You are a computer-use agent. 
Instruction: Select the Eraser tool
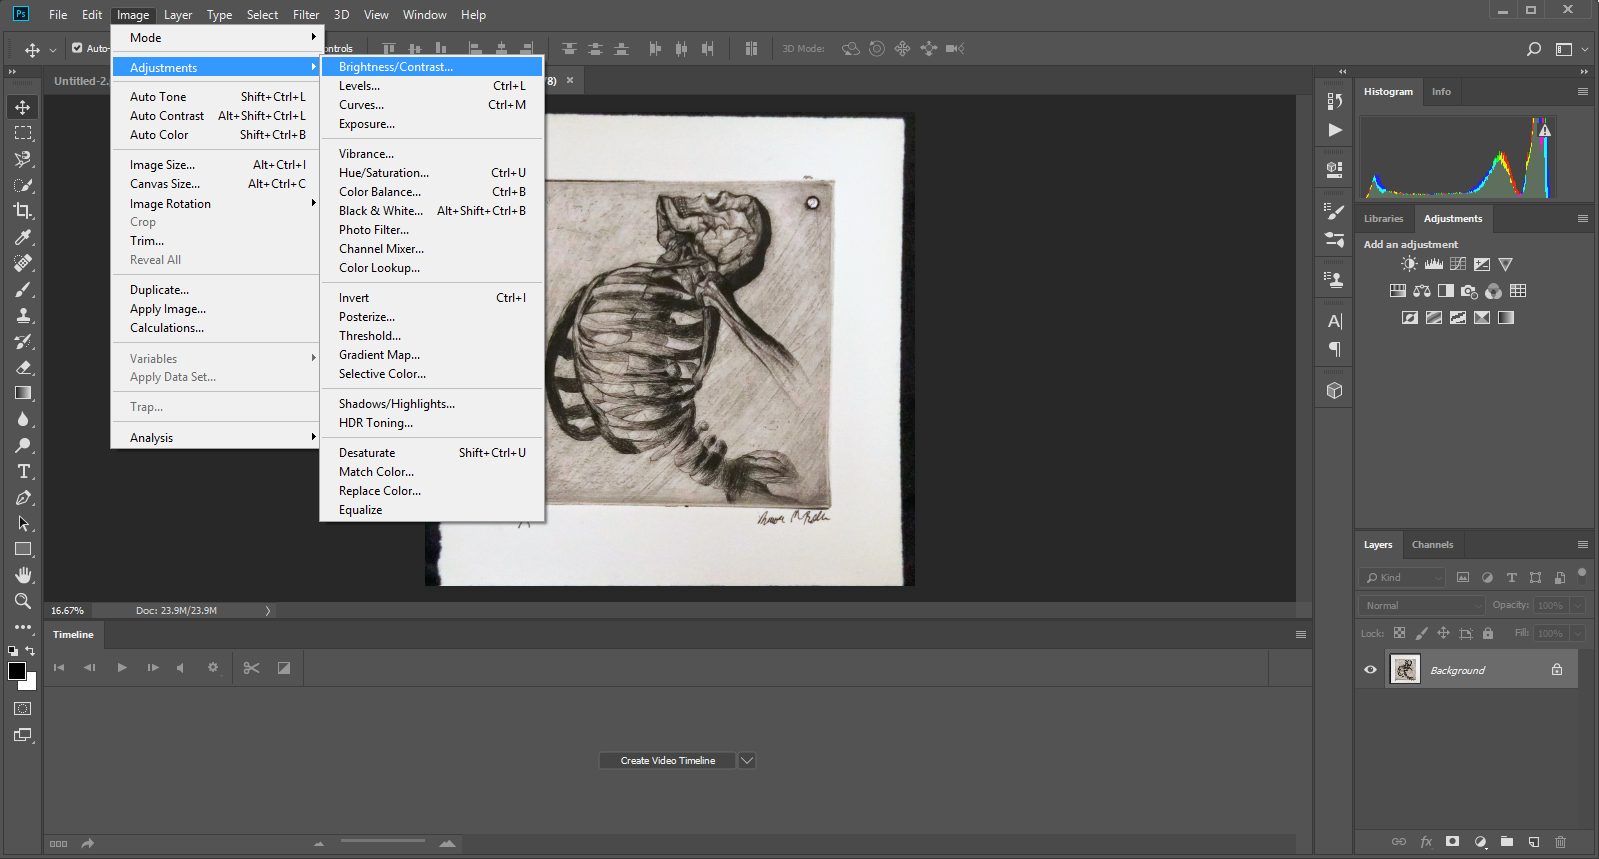click(23, 367)
